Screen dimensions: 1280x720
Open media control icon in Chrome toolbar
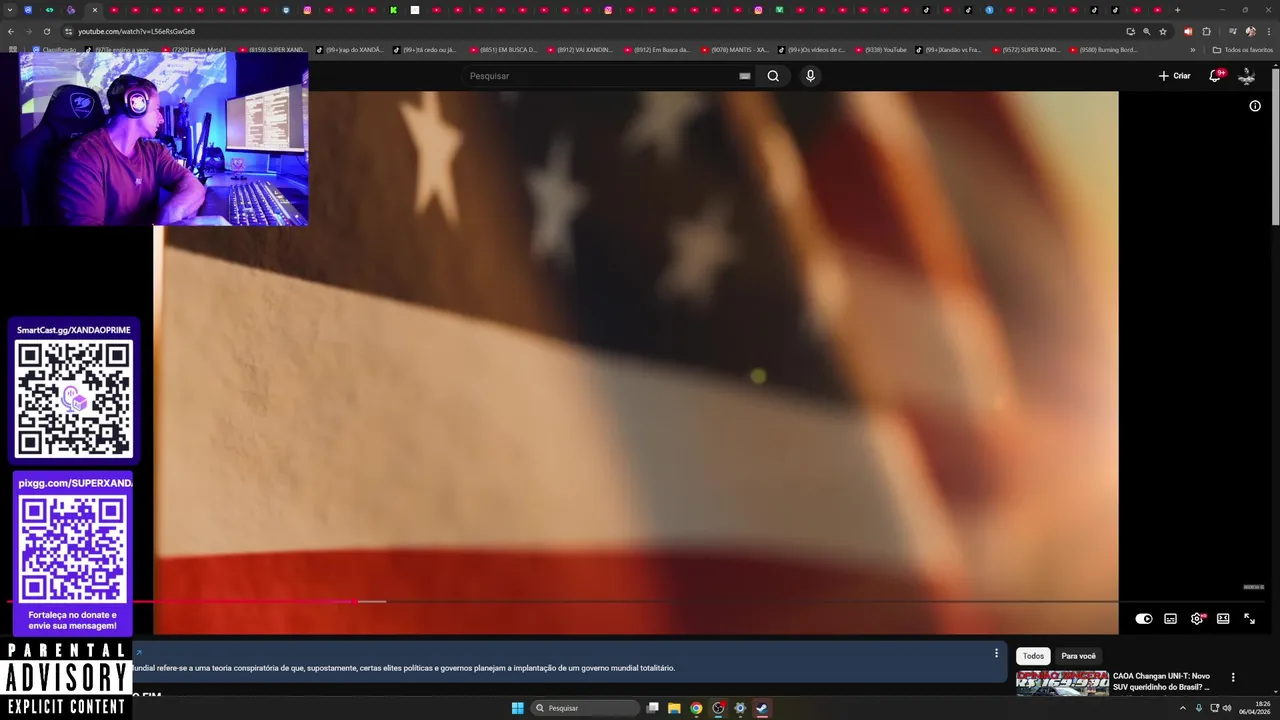click(x=1232, y=31)
